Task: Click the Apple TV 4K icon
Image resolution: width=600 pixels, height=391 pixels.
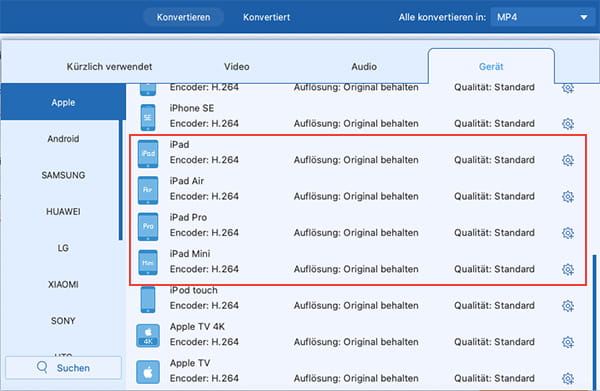Action: [x=148, y=336]
